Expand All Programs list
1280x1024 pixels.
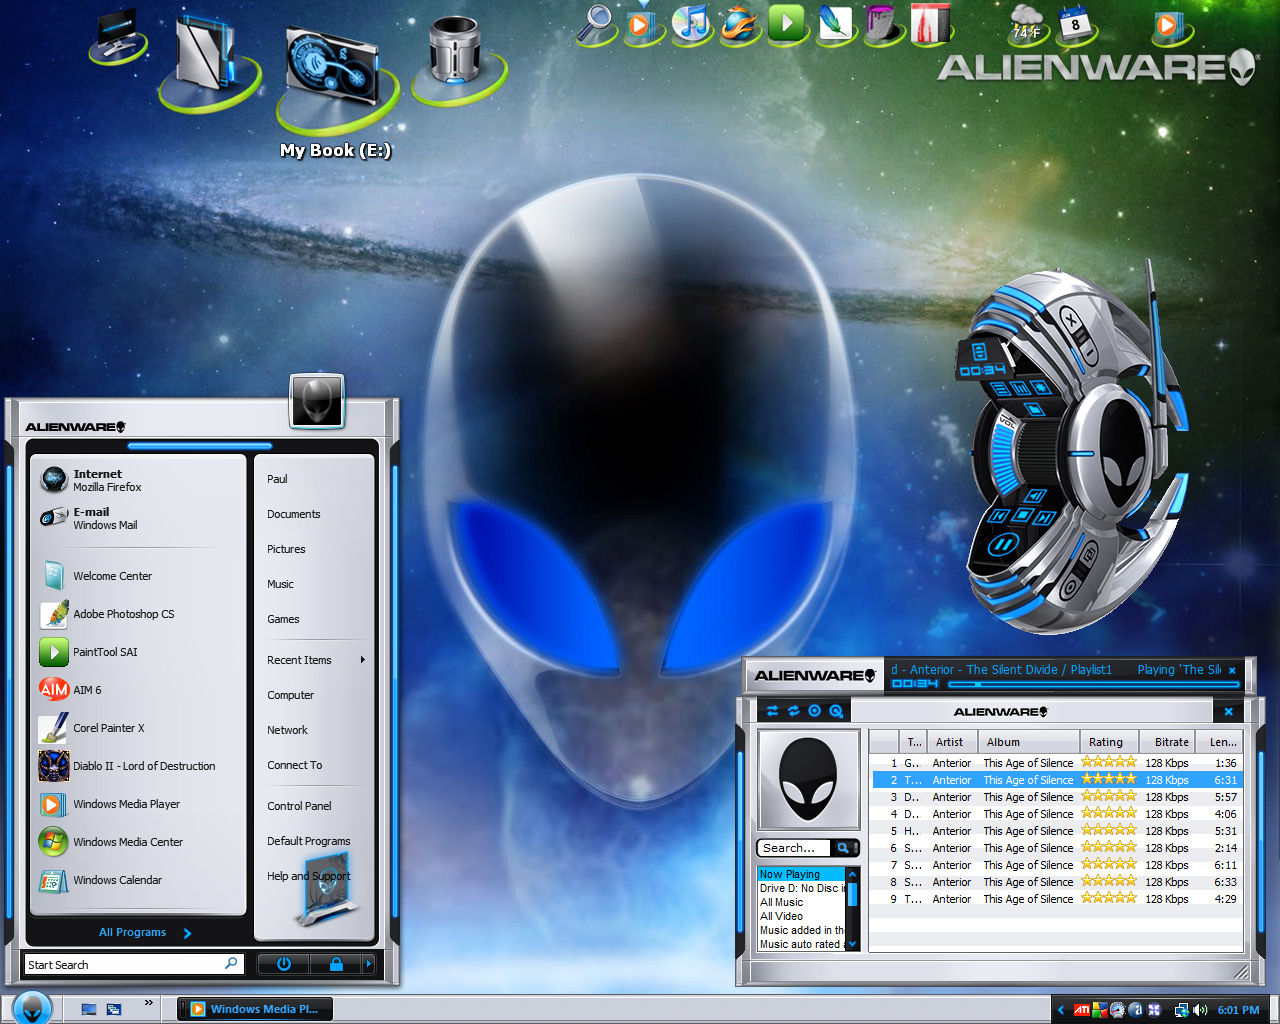click(144, 932)
